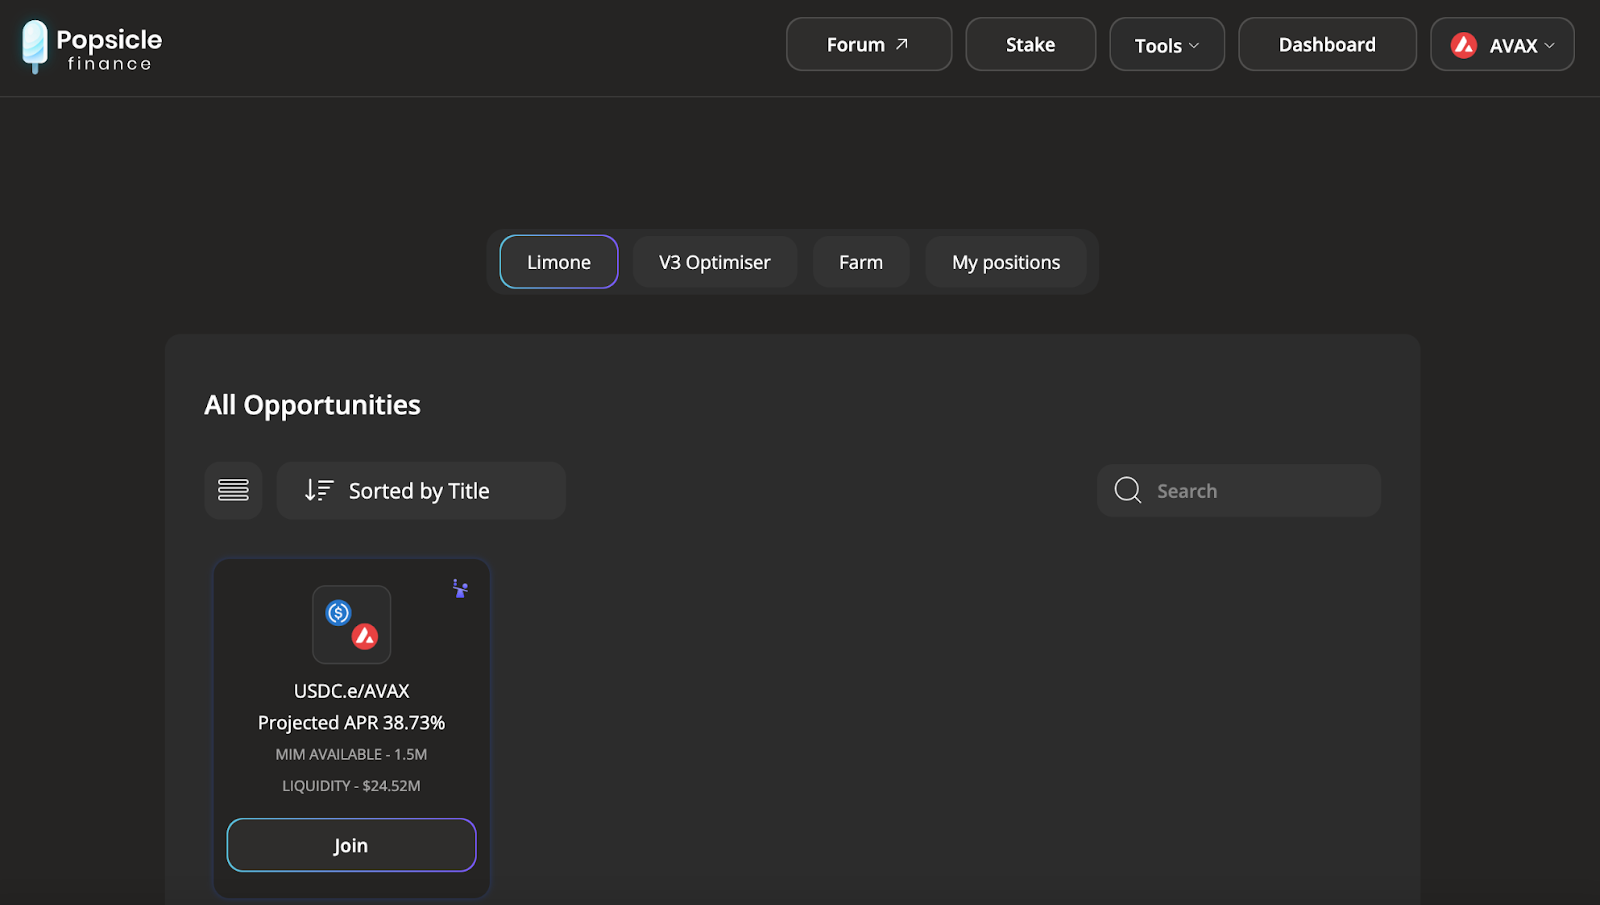Click the Popsicle Finance logo
The width and height of the screenshot is (1600, 905).
point(91,47)
